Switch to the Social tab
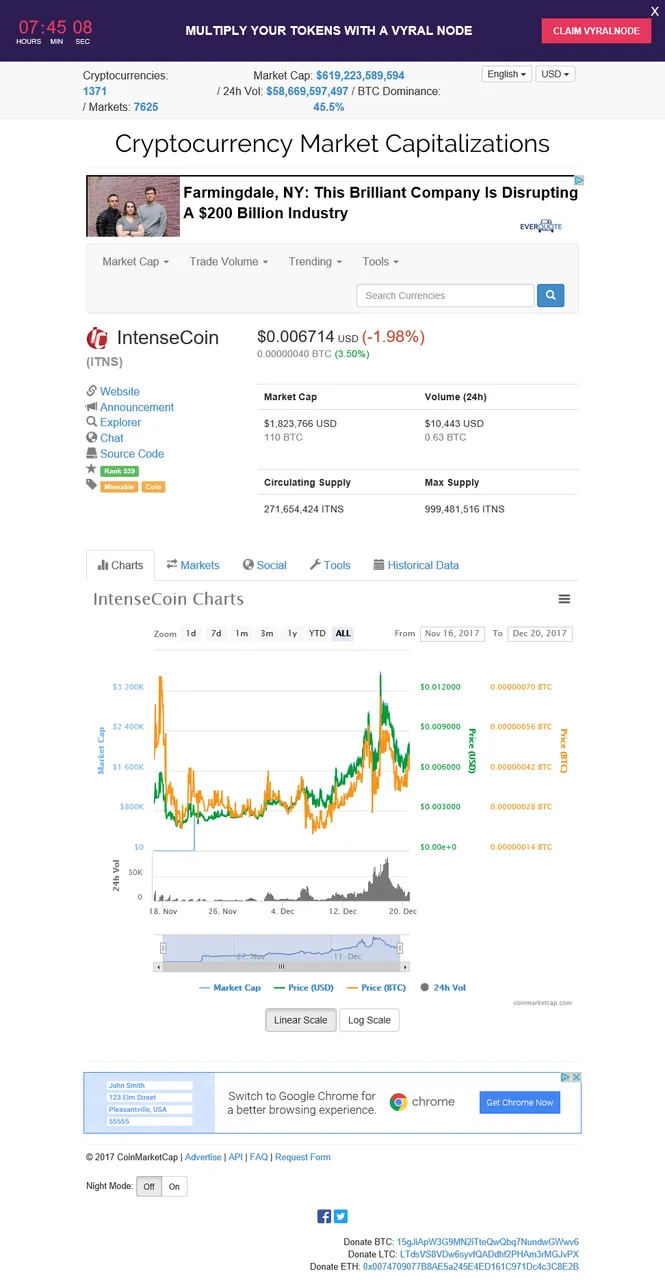The height and width of the screenshot is (1280, 665). (x=265, y=565)
